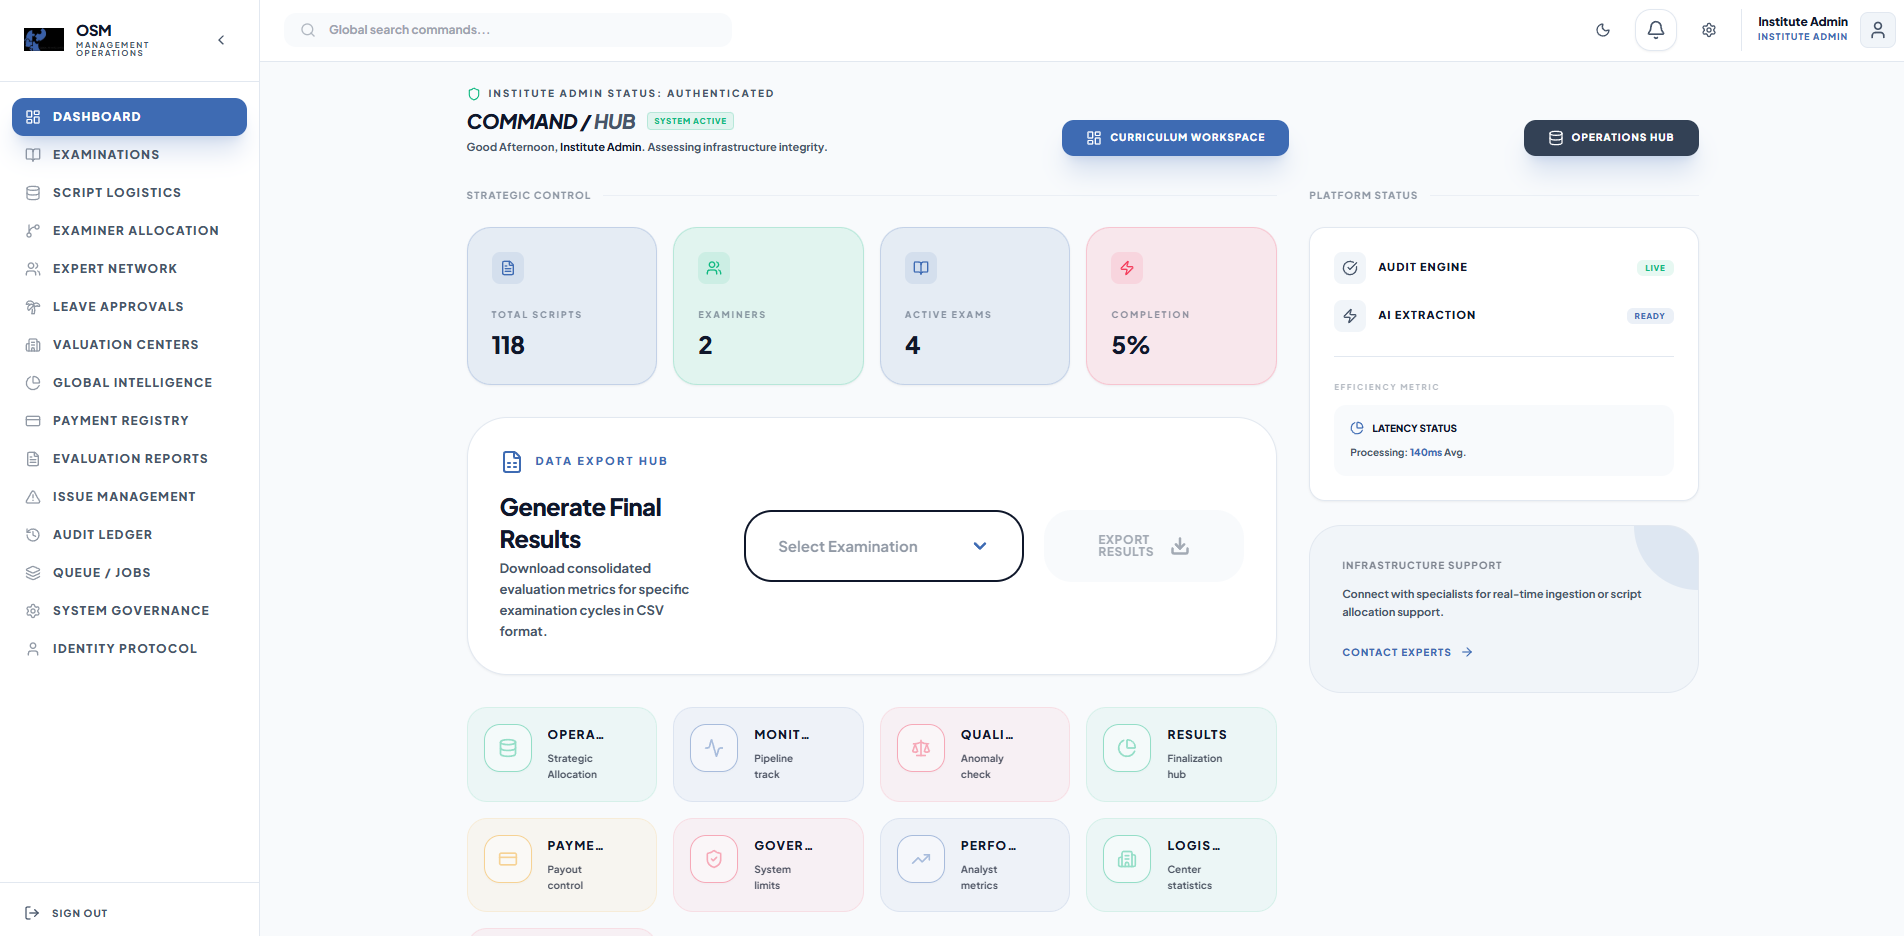Click the Global Intelligence pie icon

click(x=33, y=383)
